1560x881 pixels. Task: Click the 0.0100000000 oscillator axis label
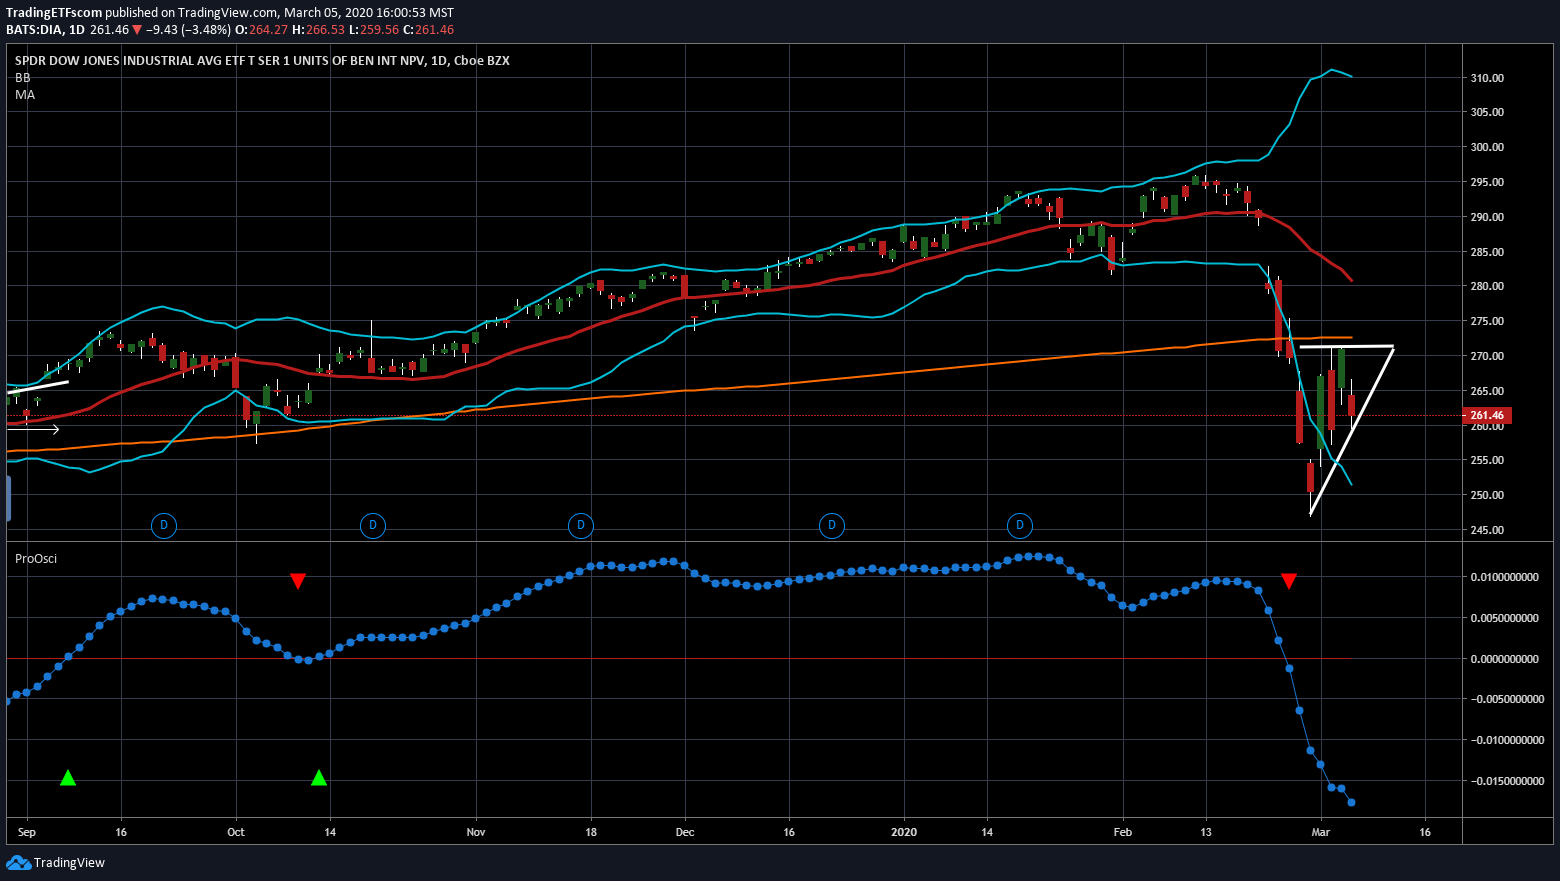(1506, 577)
